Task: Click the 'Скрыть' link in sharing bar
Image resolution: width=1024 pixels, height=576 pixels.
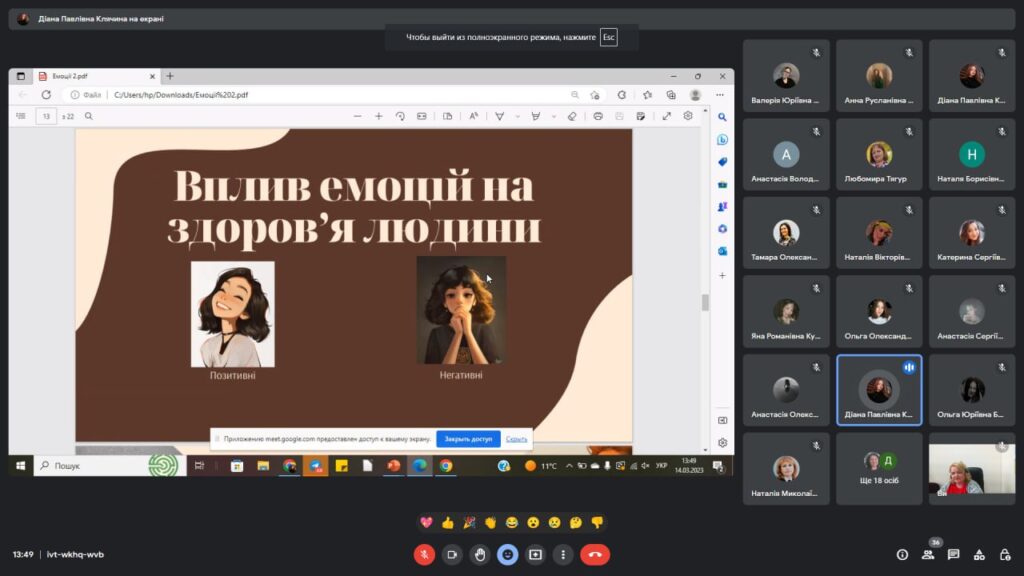Action: tap(516, 439)
